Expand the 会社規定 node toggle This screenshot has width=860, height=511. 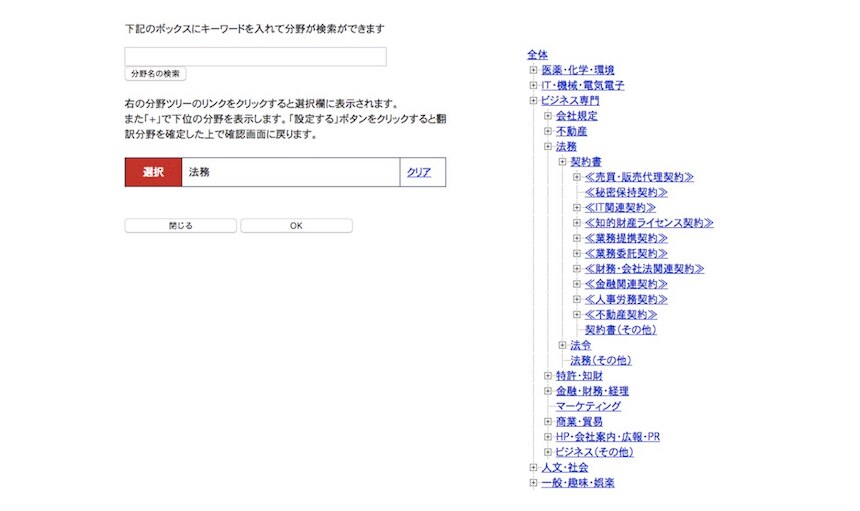[x=548, y=116]
